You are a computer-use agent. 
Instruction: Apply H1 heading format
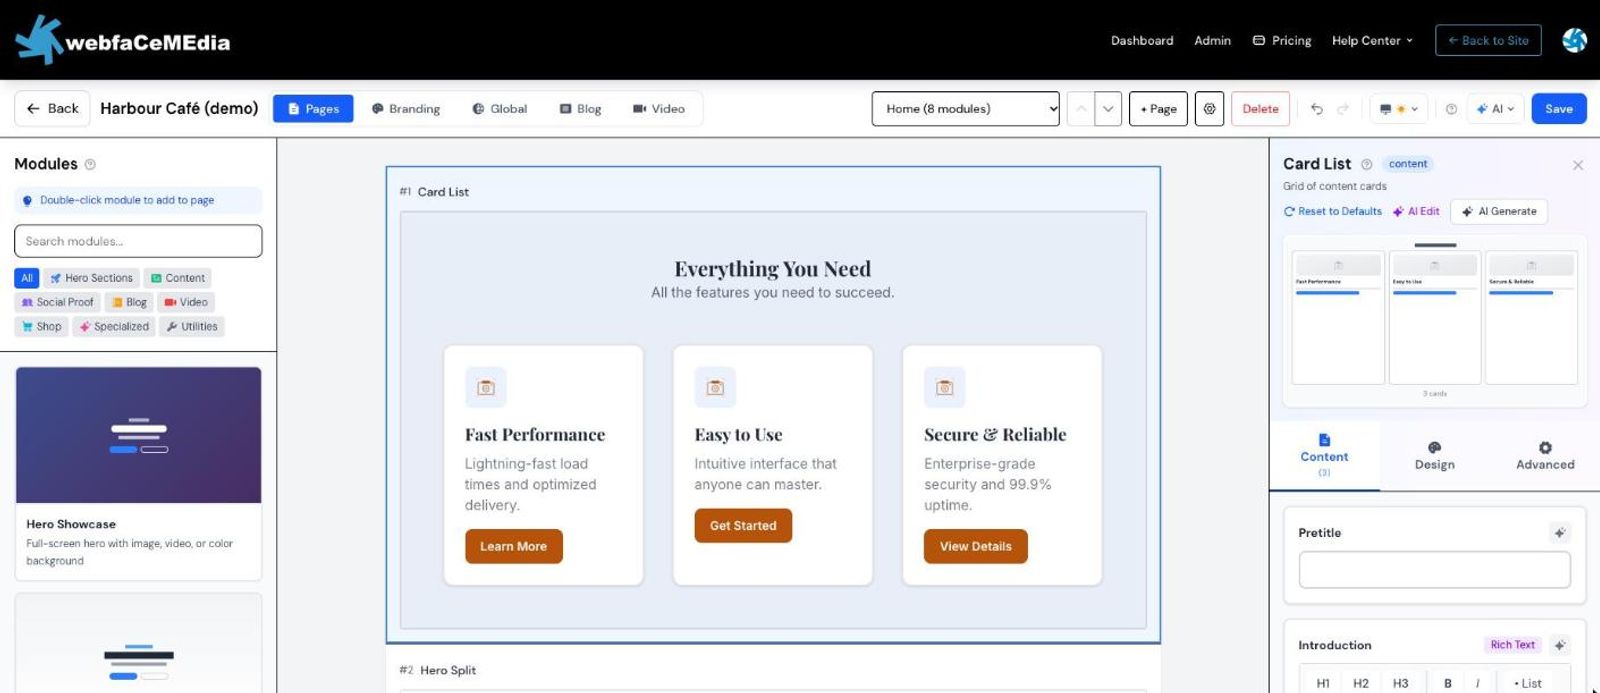1323,683
